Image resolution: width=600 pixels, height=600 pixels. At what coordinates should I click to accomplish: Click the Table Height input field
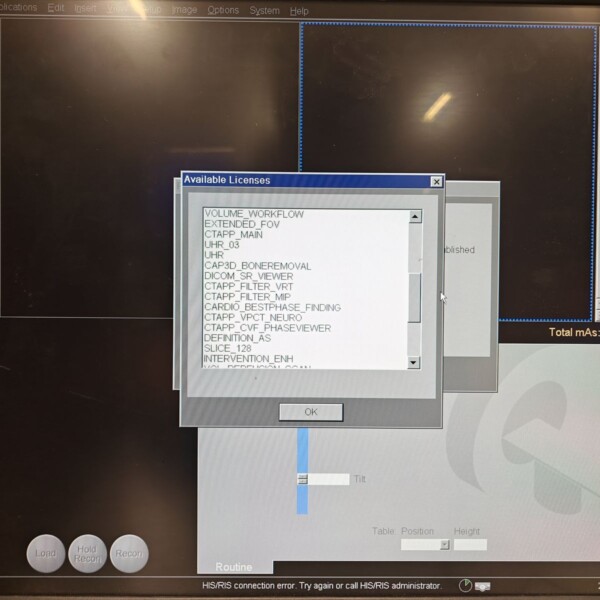coord(470,545)
